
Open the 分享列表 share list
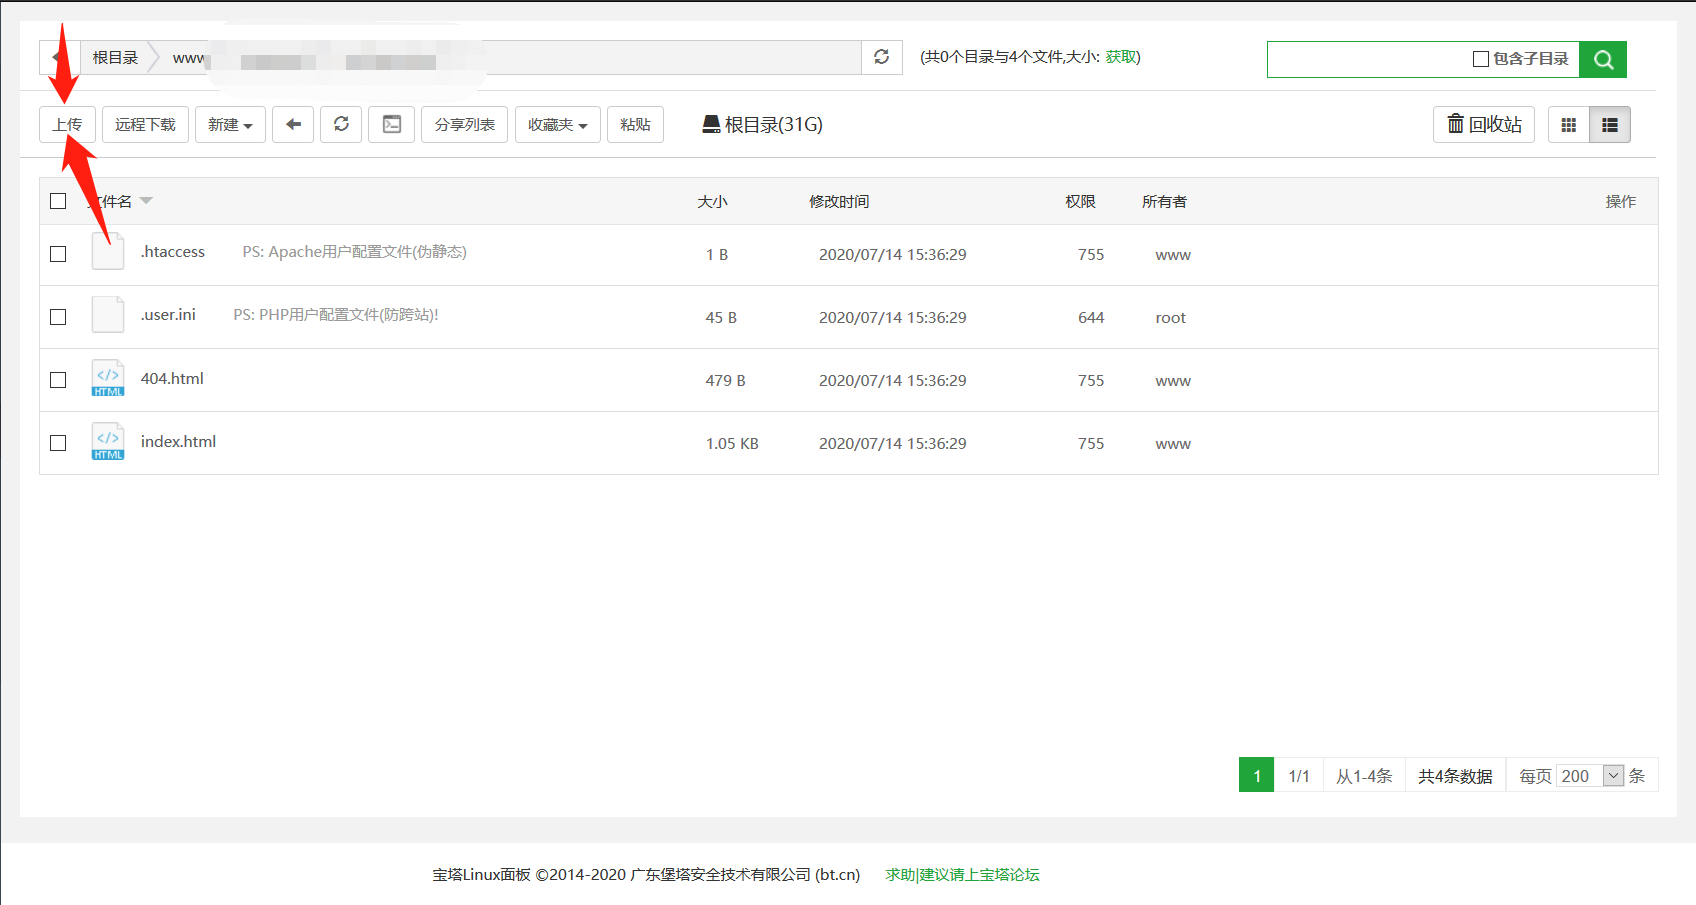[465, 124]
